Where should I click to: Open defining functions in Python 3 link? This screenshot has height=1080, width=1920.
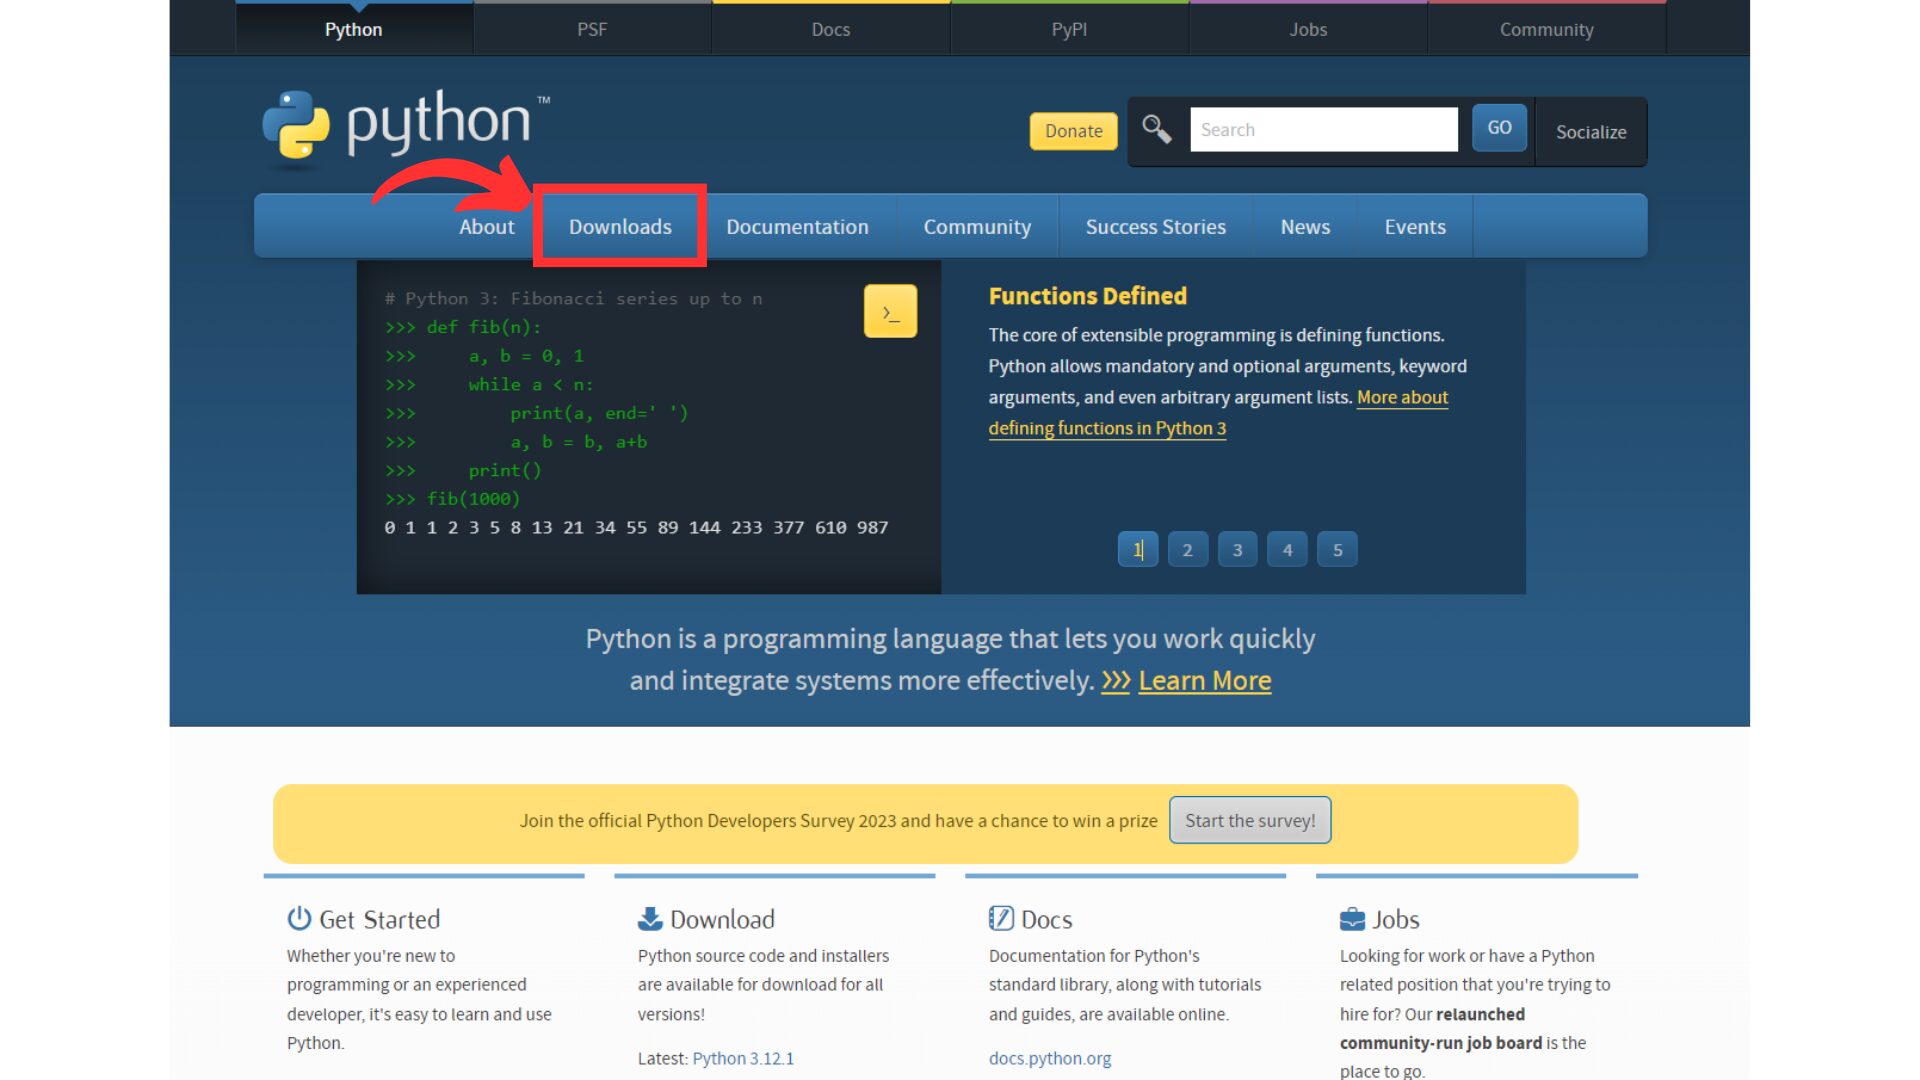1107,428
